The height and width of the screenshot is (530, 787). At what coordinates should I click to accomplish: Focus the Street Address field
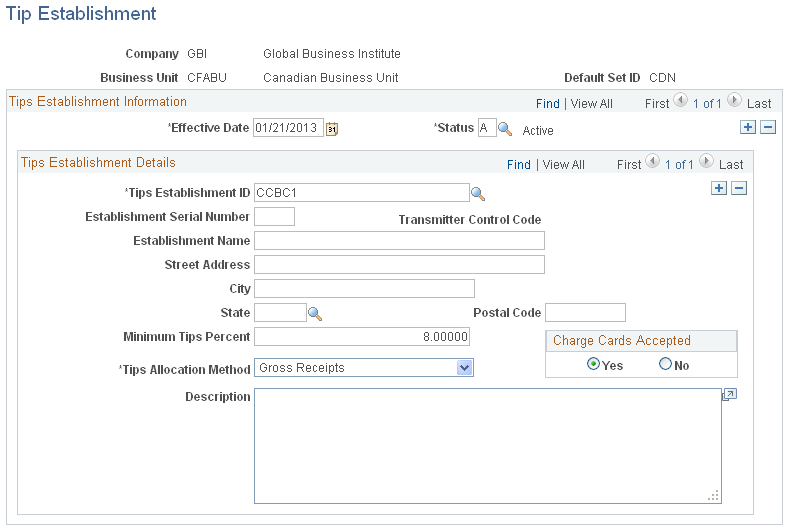399,264
